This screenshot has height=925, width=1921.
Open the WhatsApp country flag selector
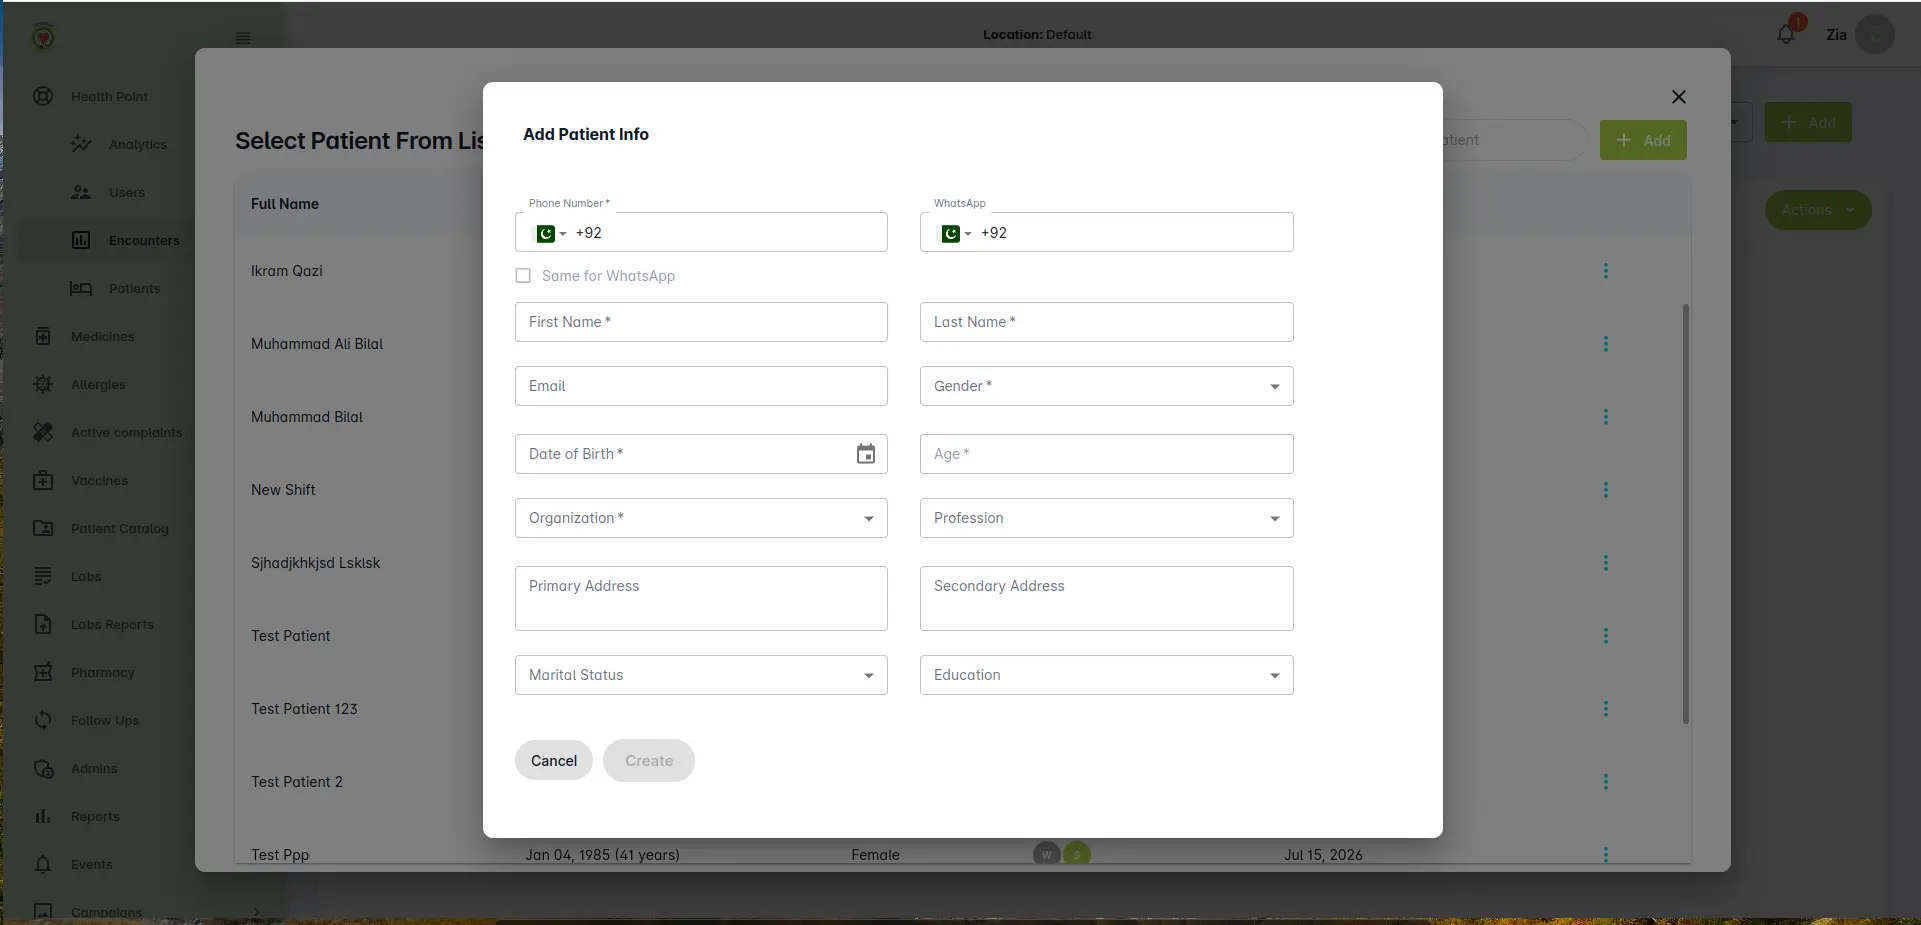956,233
